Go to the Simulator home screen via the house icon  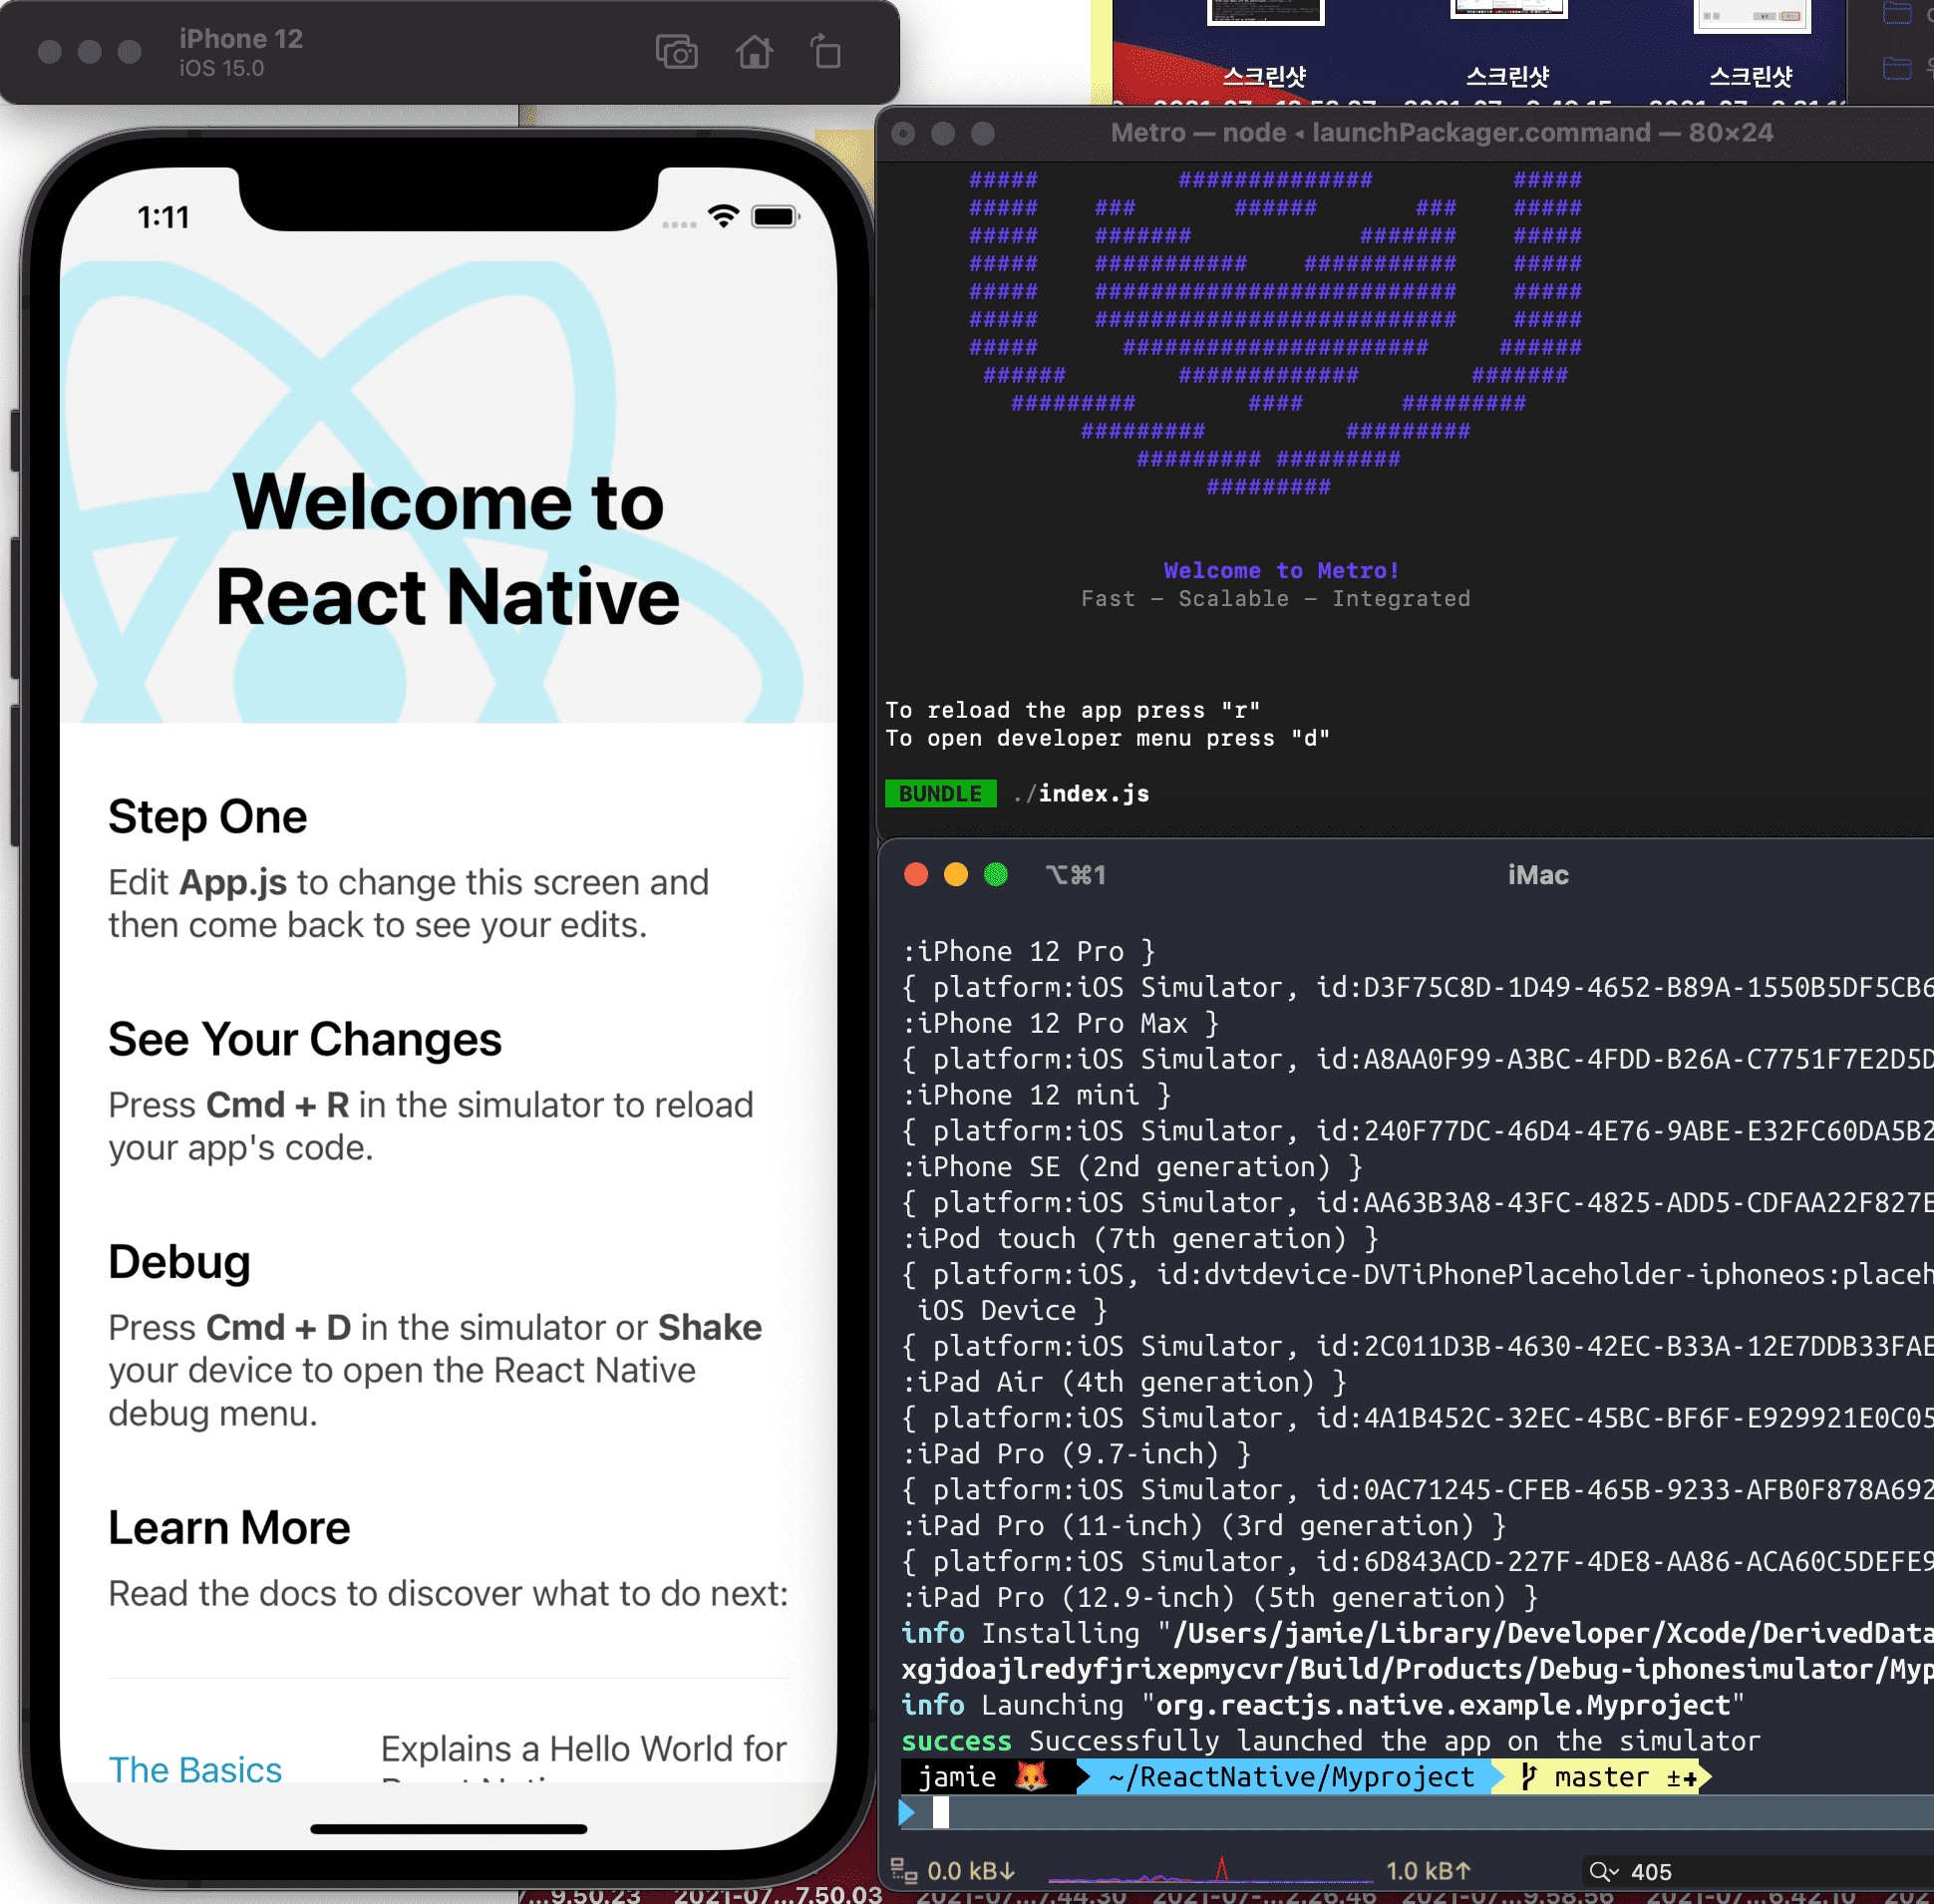tap(754, 52)
